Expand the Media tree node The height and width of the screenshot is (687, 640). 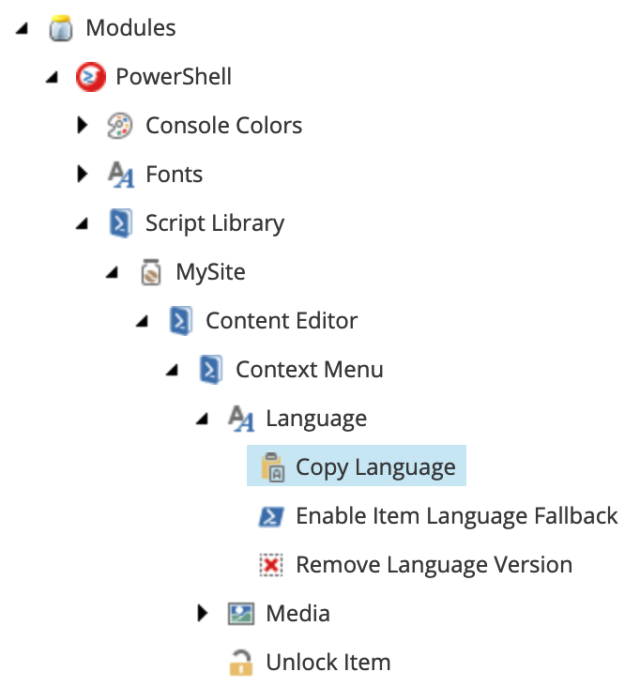pyautogui.click(x=202, y=613)
